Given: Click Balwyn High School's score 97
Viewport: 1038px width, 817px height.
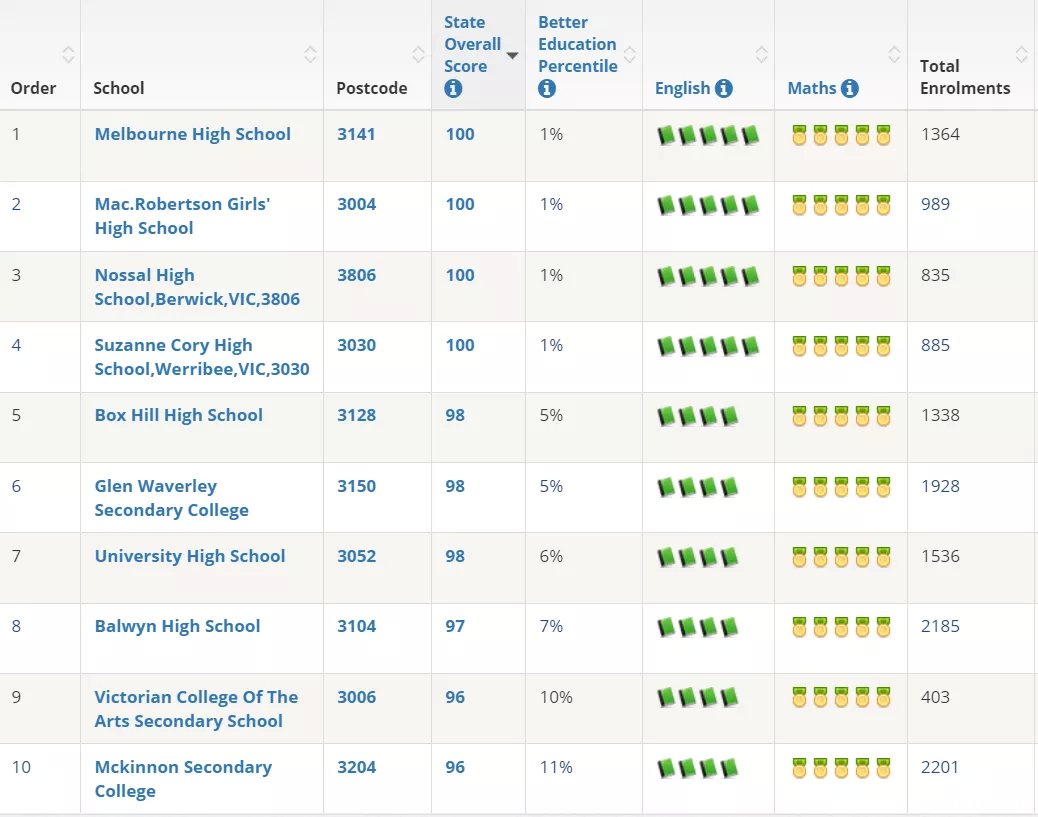Looking at the screenshot, I should [x=455, y=626].
